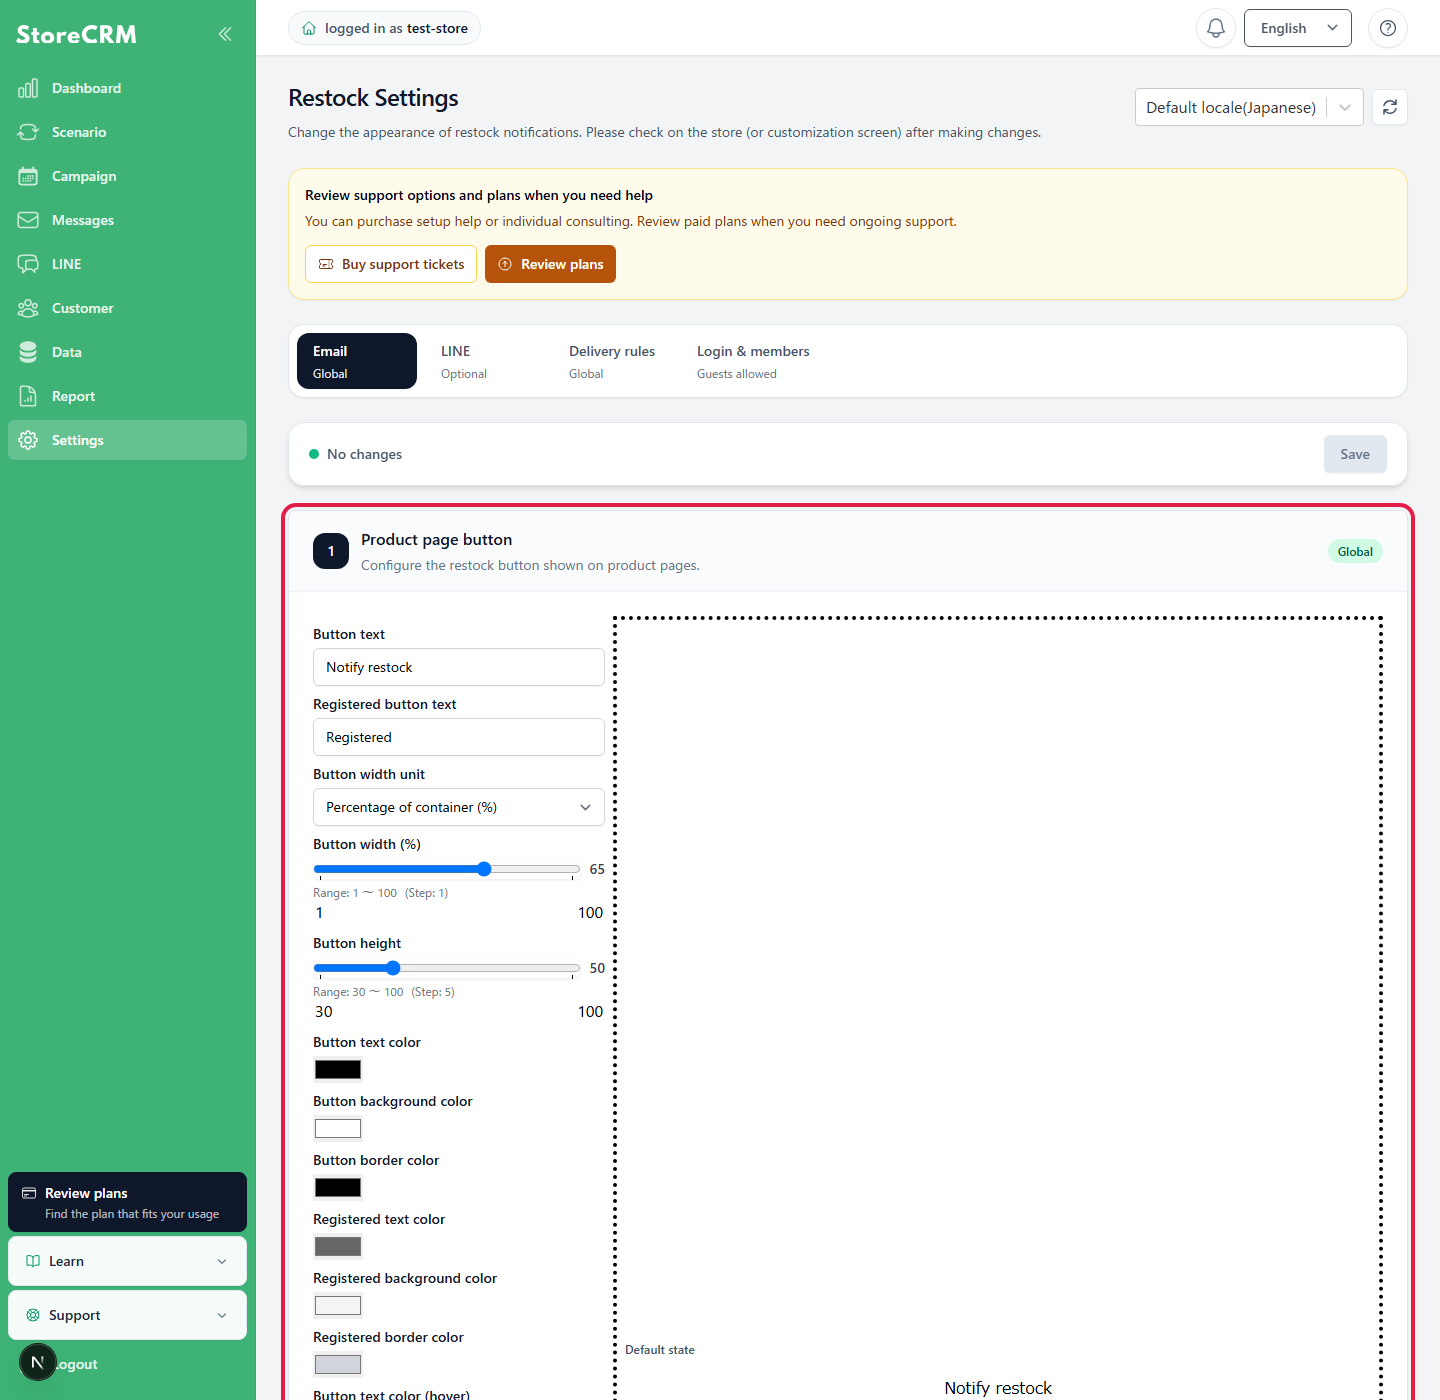Collapse the sidebar with double chevron icon
Screen dimensions: 1440x1400
[x=225, y=34]
